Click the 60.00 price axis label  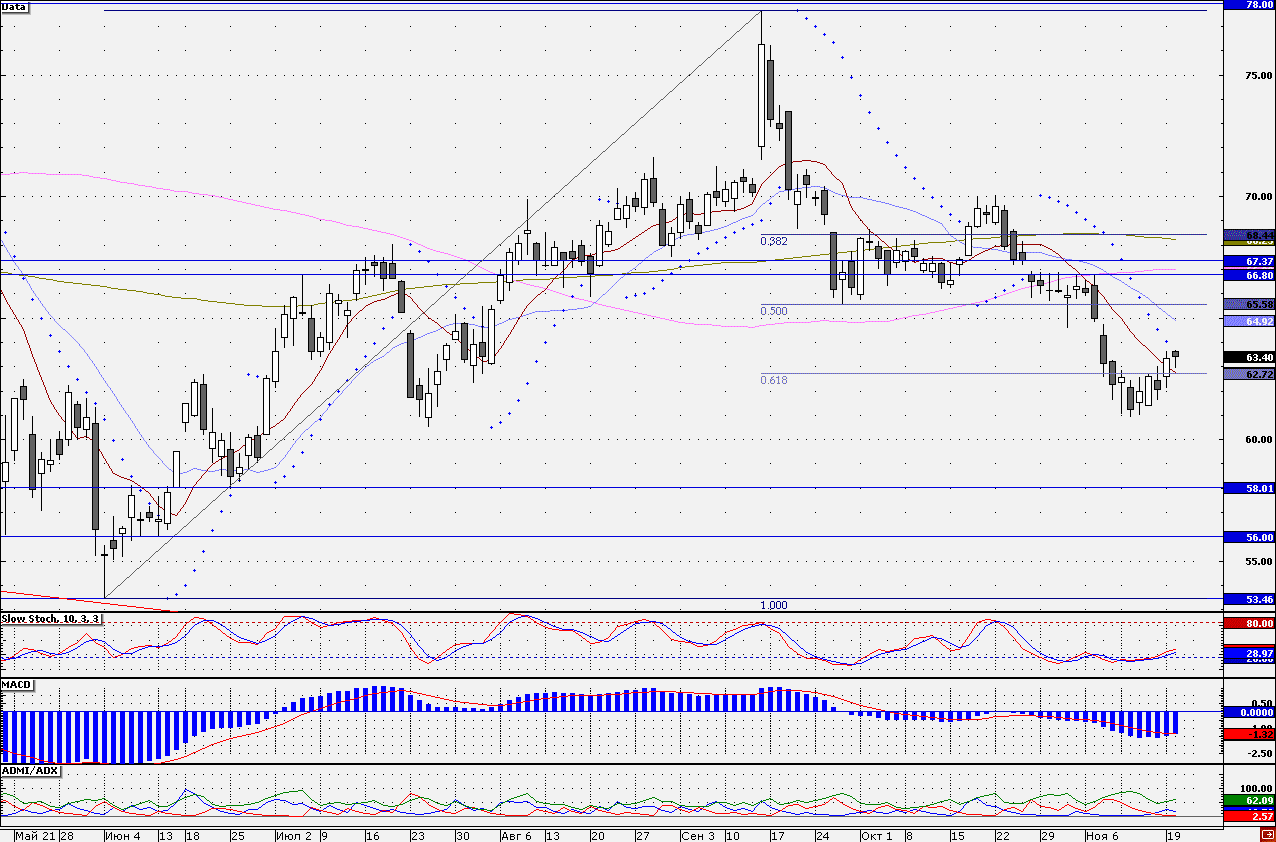coord(1259,440)
